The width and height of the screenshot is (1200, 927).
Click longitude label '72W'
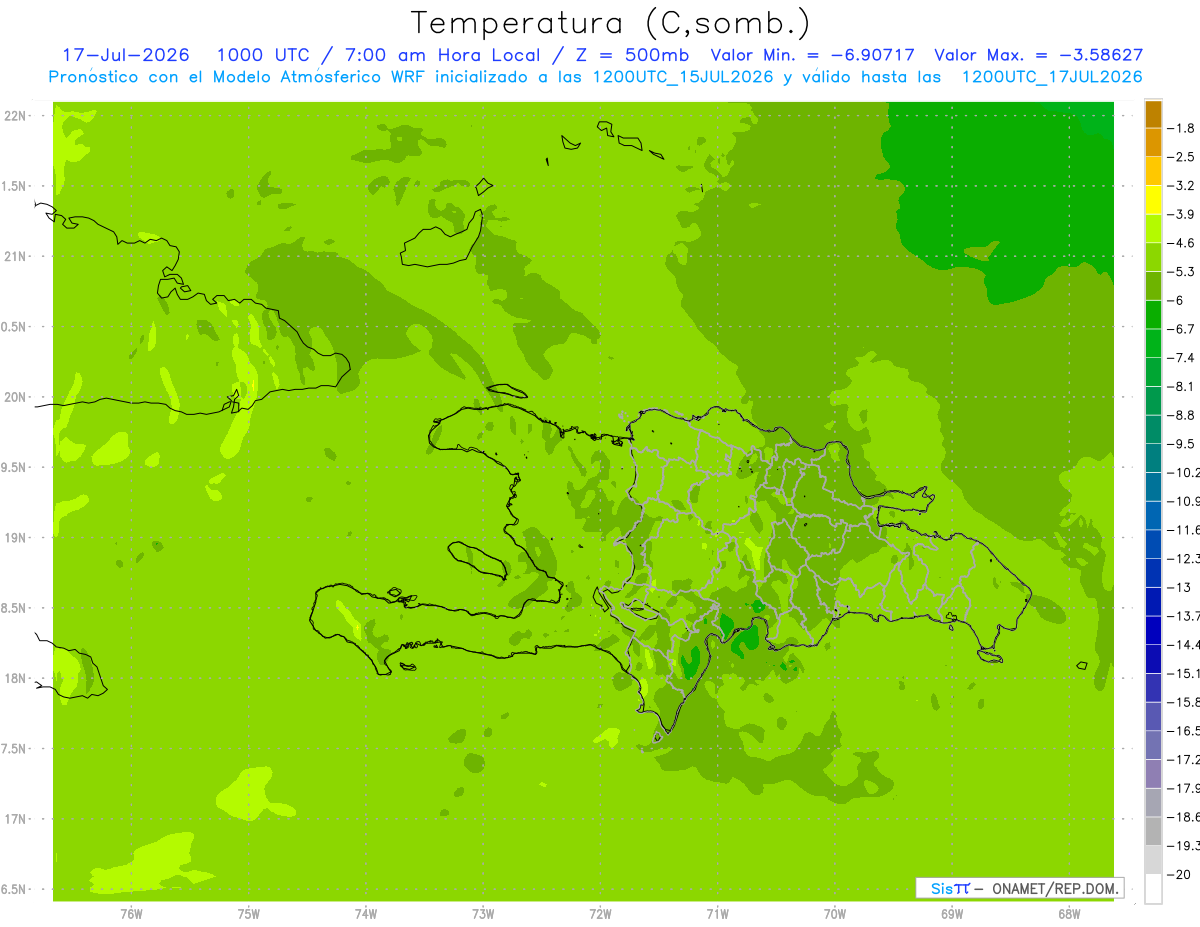click(x=600, y=914)
